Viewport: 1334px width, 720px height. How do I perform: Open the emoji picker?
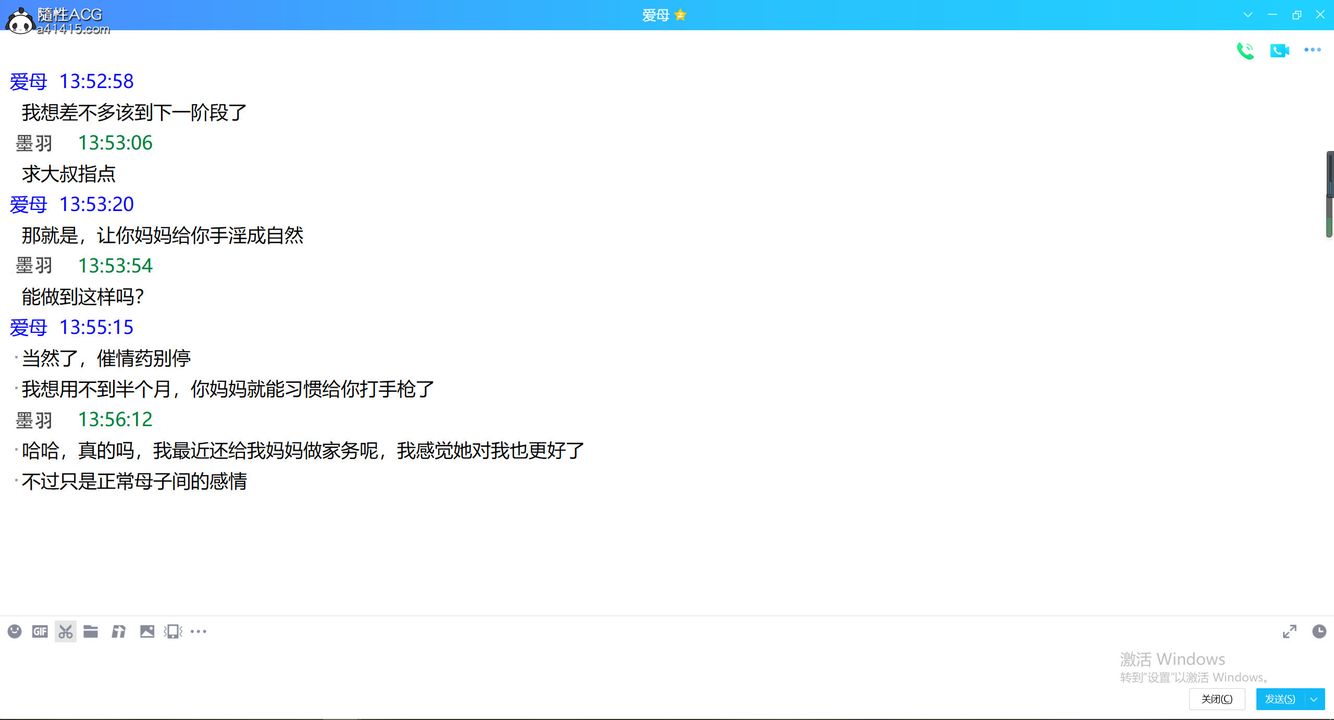(14, 631)
